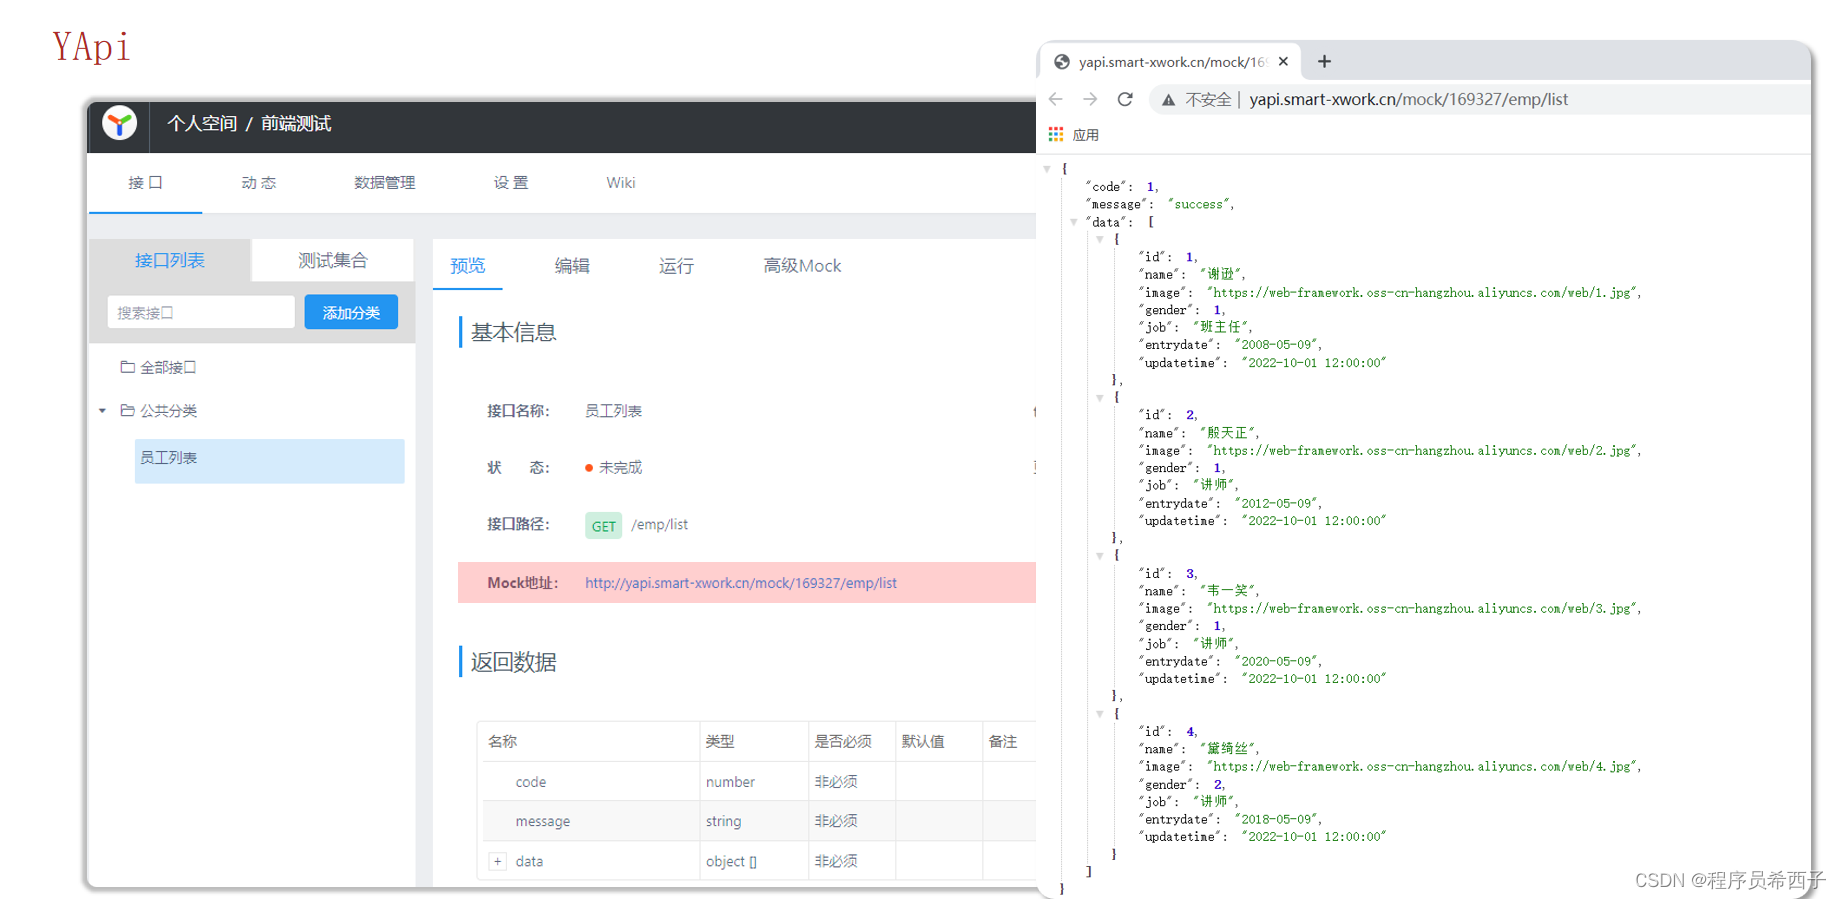Expand the data row plus icon
Viewport: 1841px width, 899px height.
tap(497, 861)
